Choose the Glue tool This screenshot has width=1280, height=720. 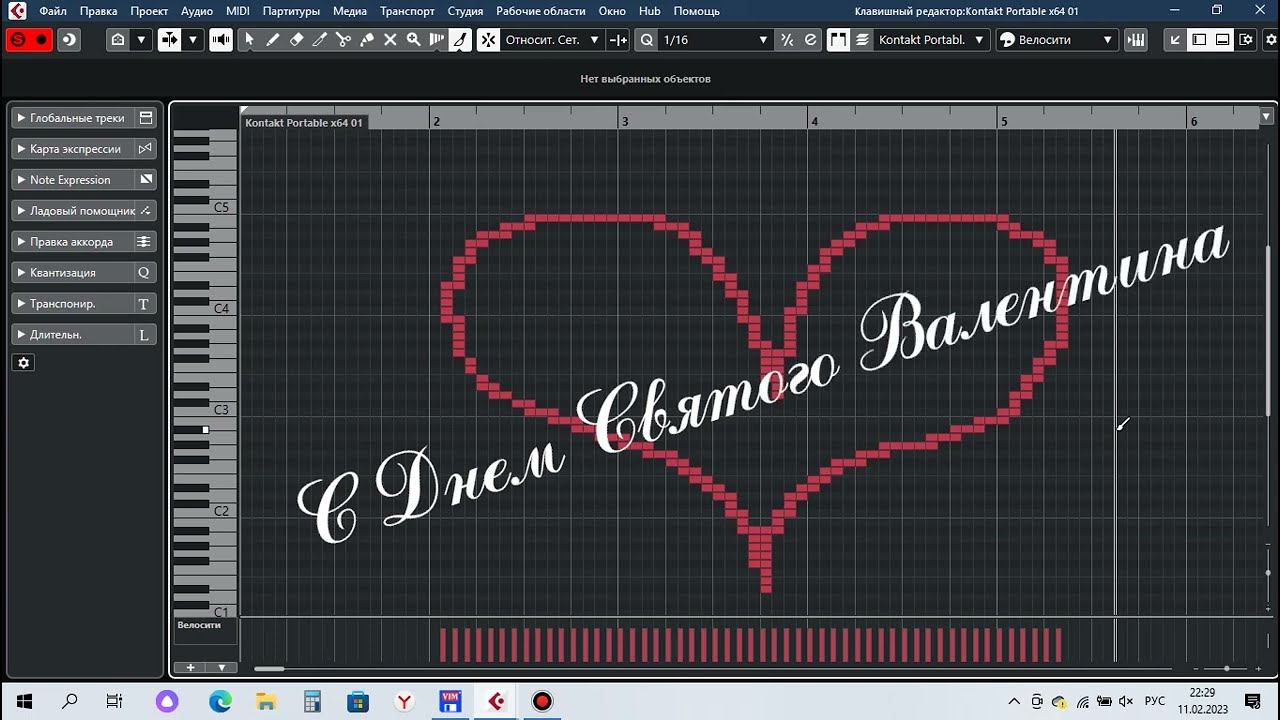(x=367, y=40)
